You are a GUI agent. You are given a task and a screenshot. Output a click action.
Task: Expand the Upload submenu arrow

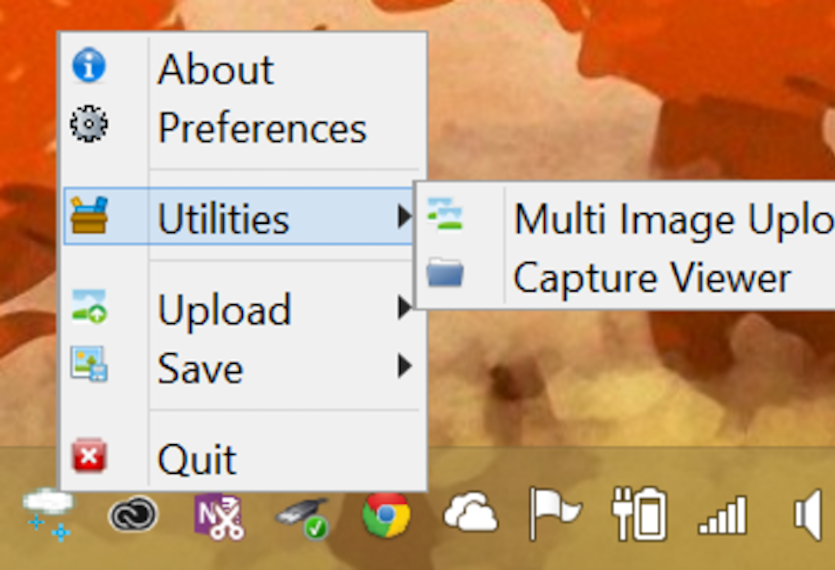(x=405, y=307)
